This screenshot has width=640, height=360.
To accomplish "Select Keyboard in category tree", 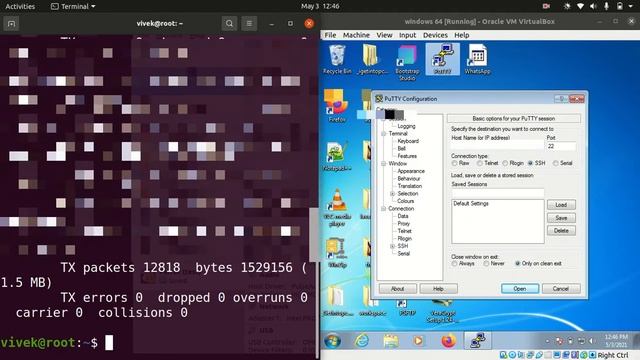I will click(408, 141).
